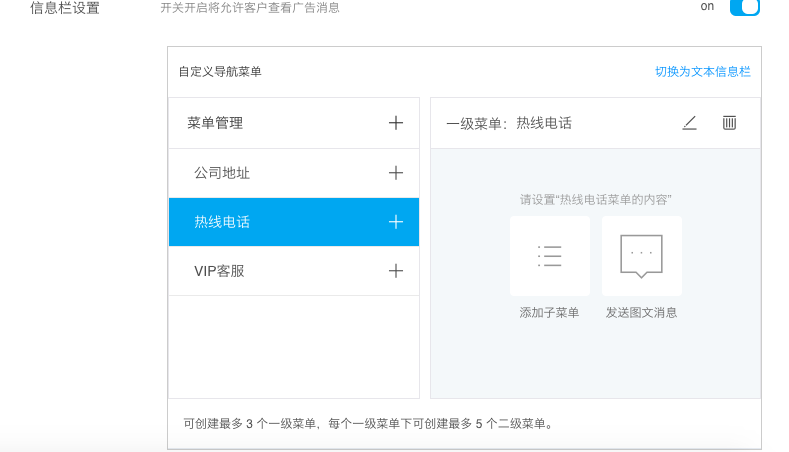Click the 切换为文本信息栏 link
Screen dimensions: 789x452
click(x=702, y=72)
